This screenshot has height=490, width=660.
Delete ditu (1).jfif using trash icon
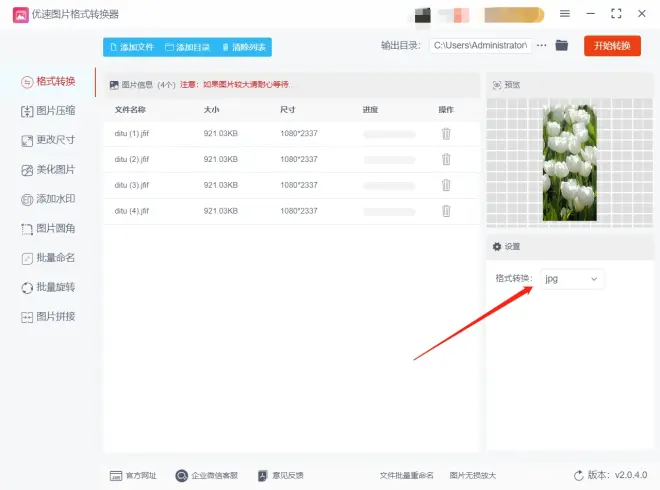point(446,133)
